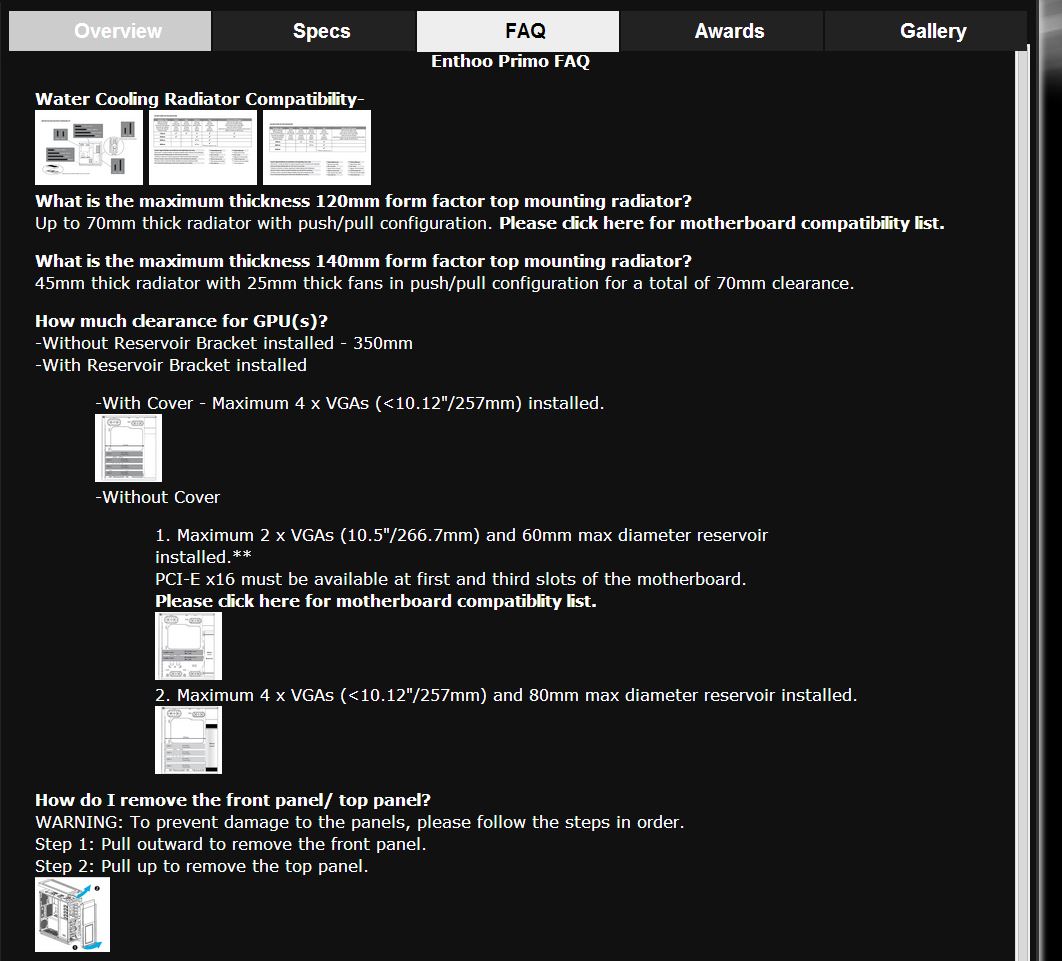Open the 2x VGA 60mm reservoir diagram

188,645
